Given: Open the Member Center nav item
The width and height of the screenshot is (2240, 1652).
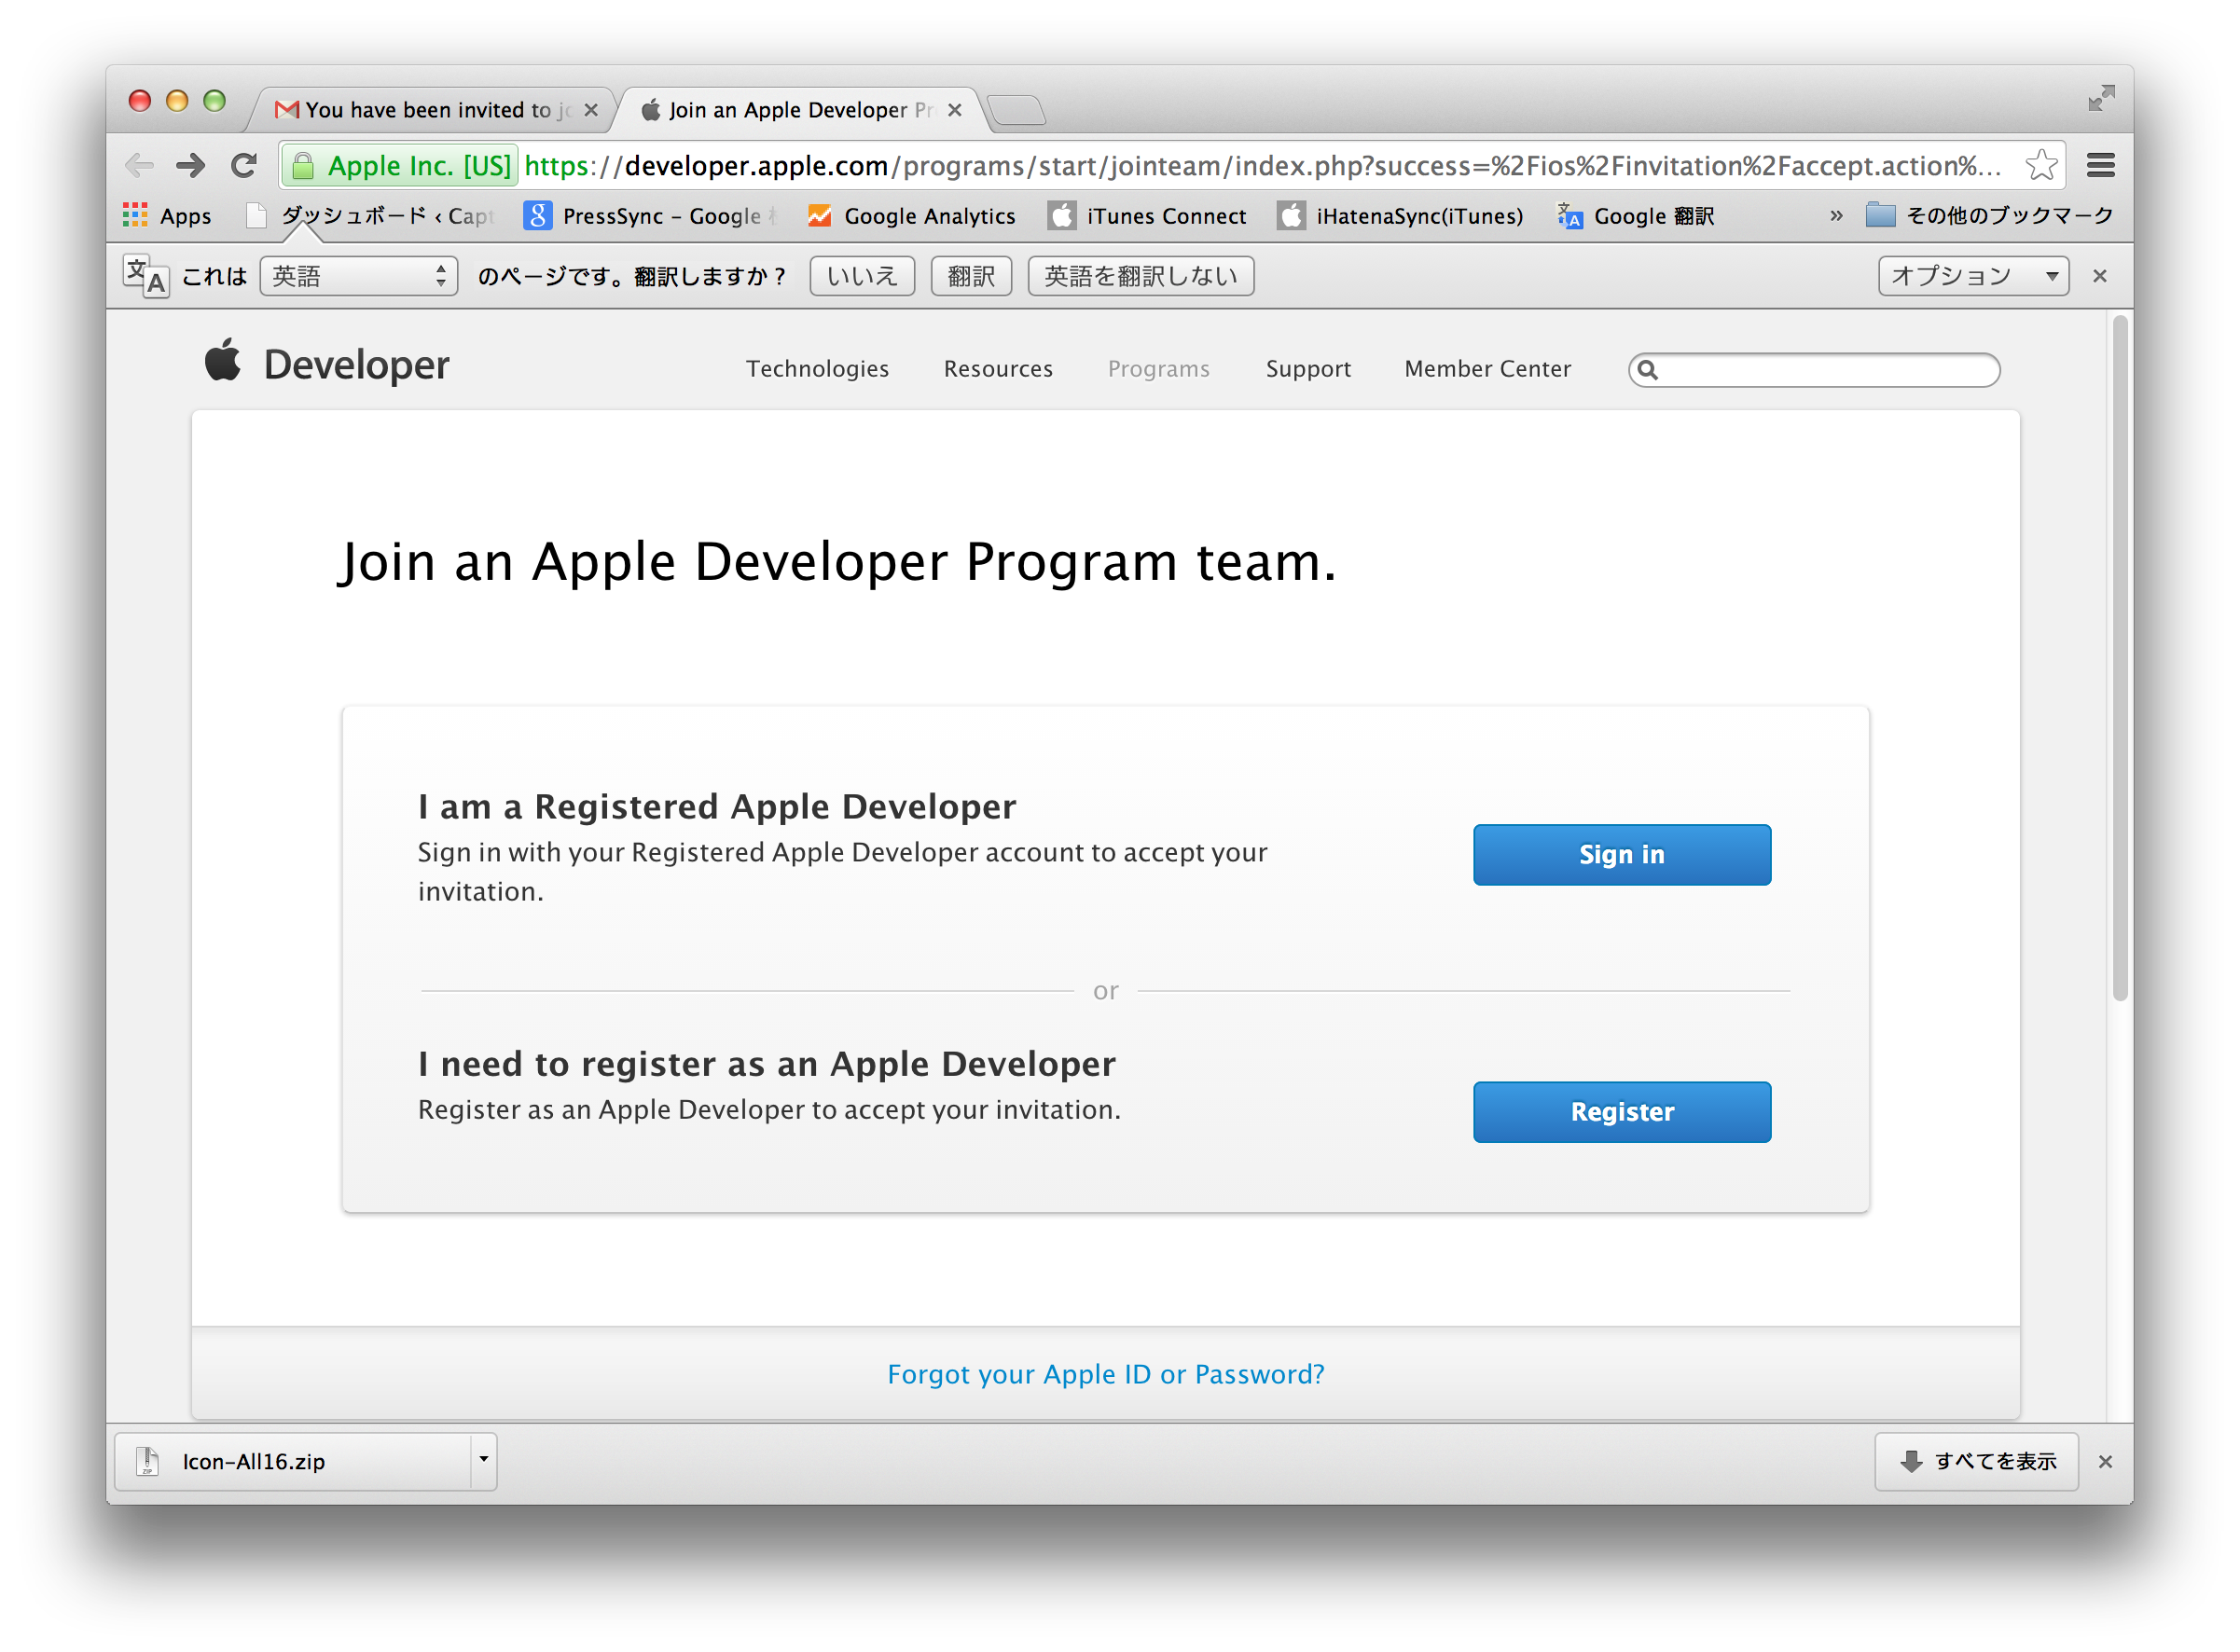Looking at the screenshot, I should (x=1487, y=369).
